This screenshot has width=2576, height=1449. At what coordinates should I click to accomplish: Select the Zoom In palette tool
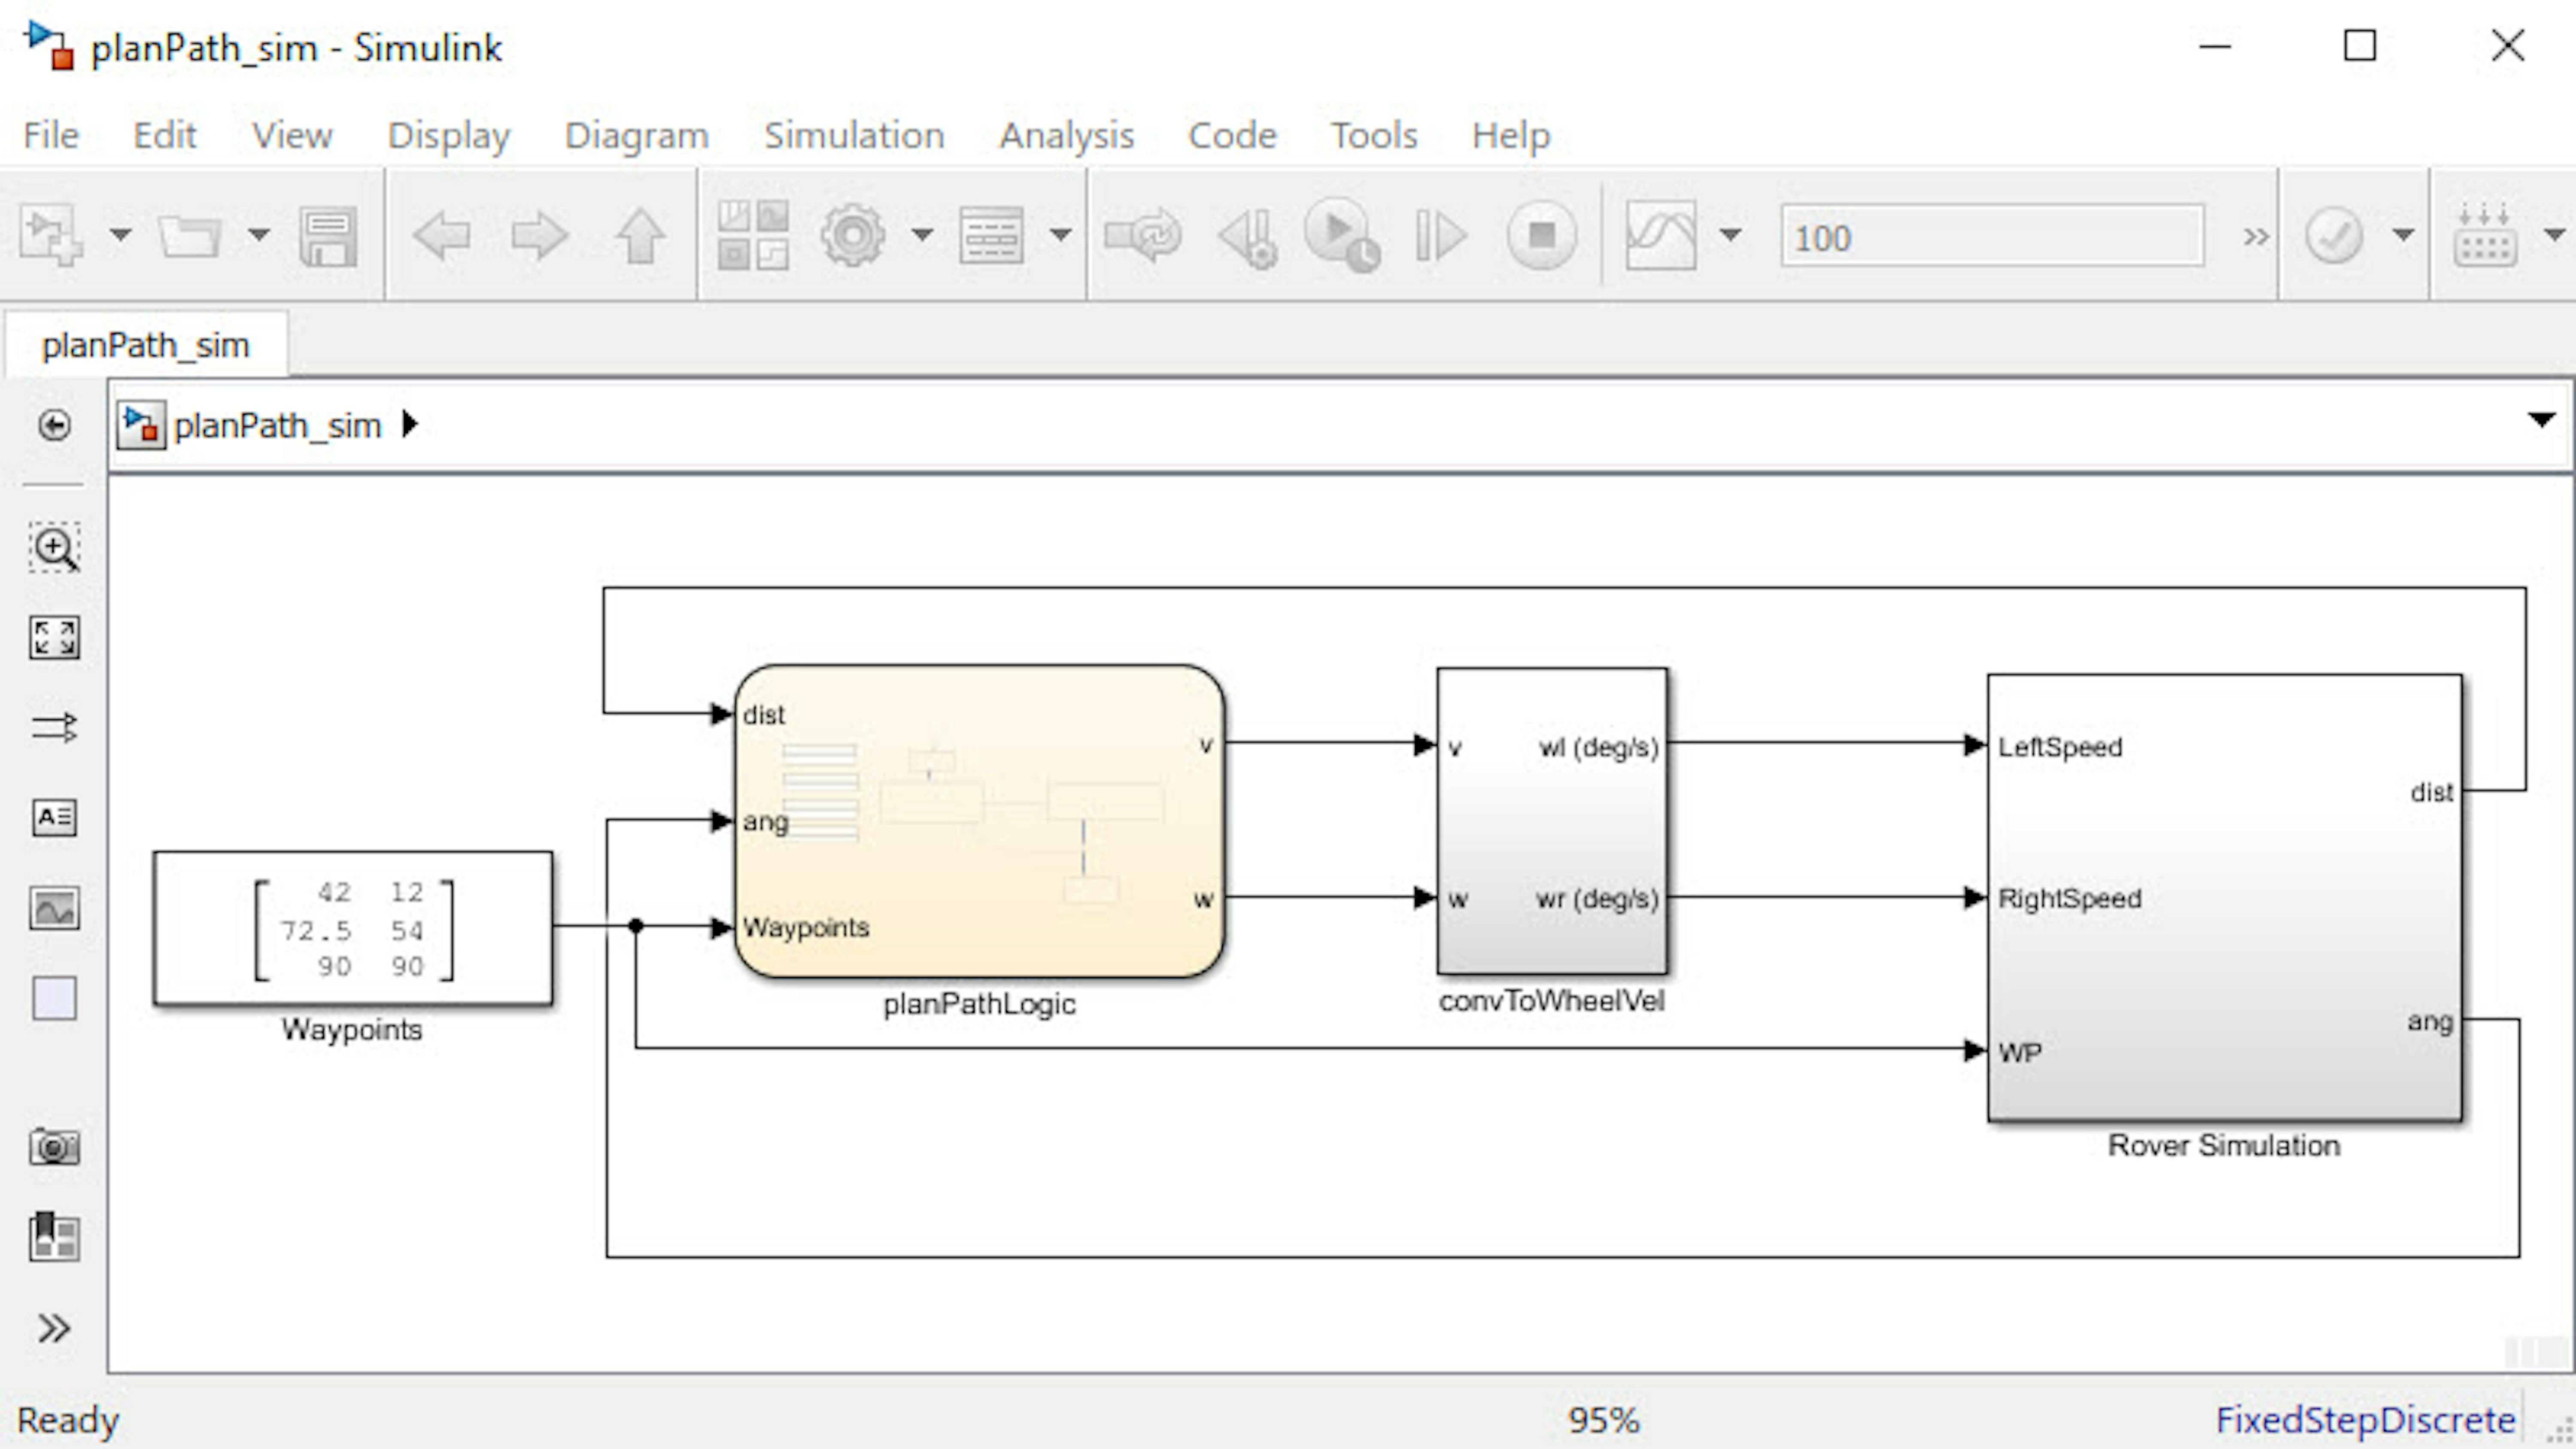54,548
